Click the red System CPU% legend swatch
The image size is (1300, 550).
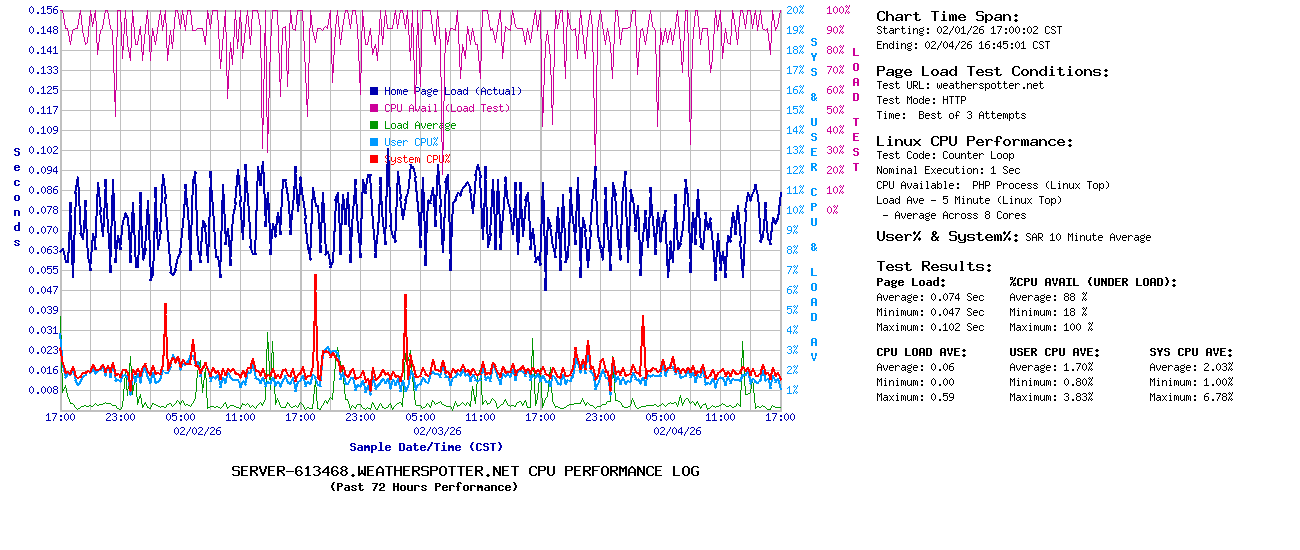(x=374, y=159)
